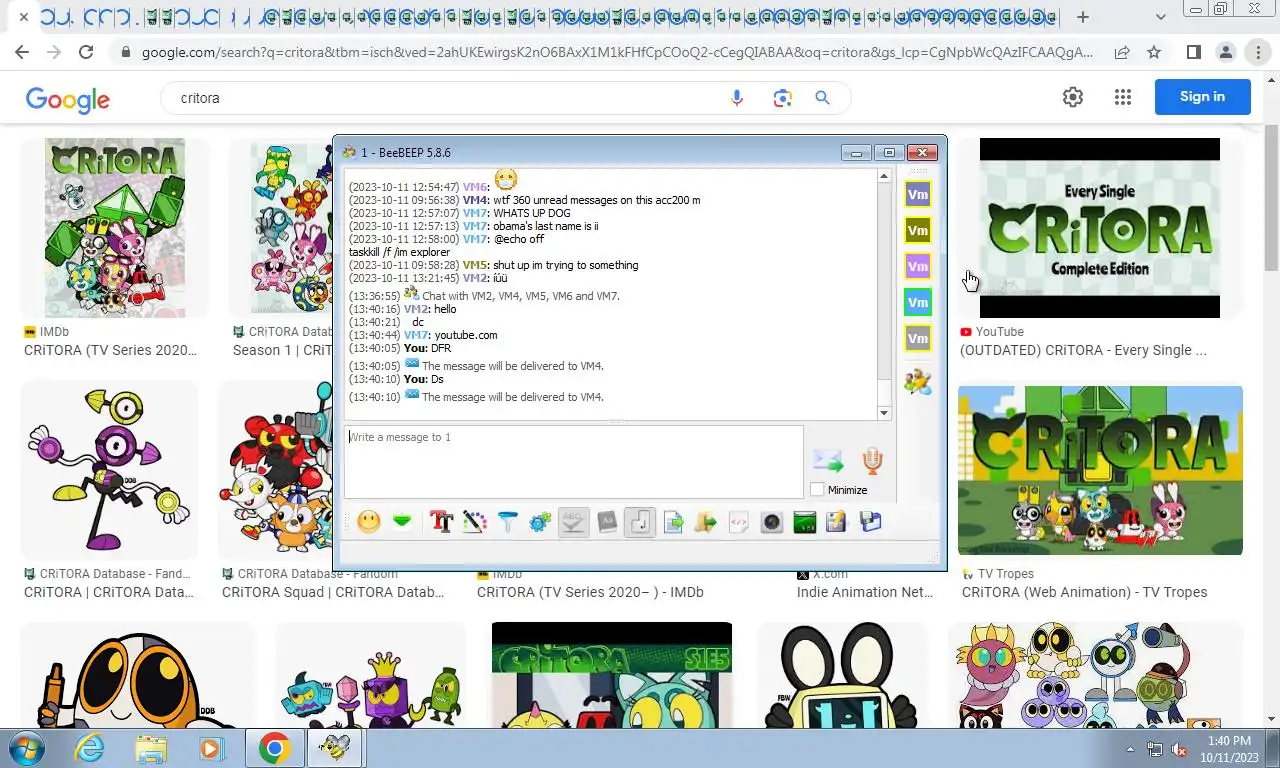Open chat settings gears icon

click(x=541, y=522)
